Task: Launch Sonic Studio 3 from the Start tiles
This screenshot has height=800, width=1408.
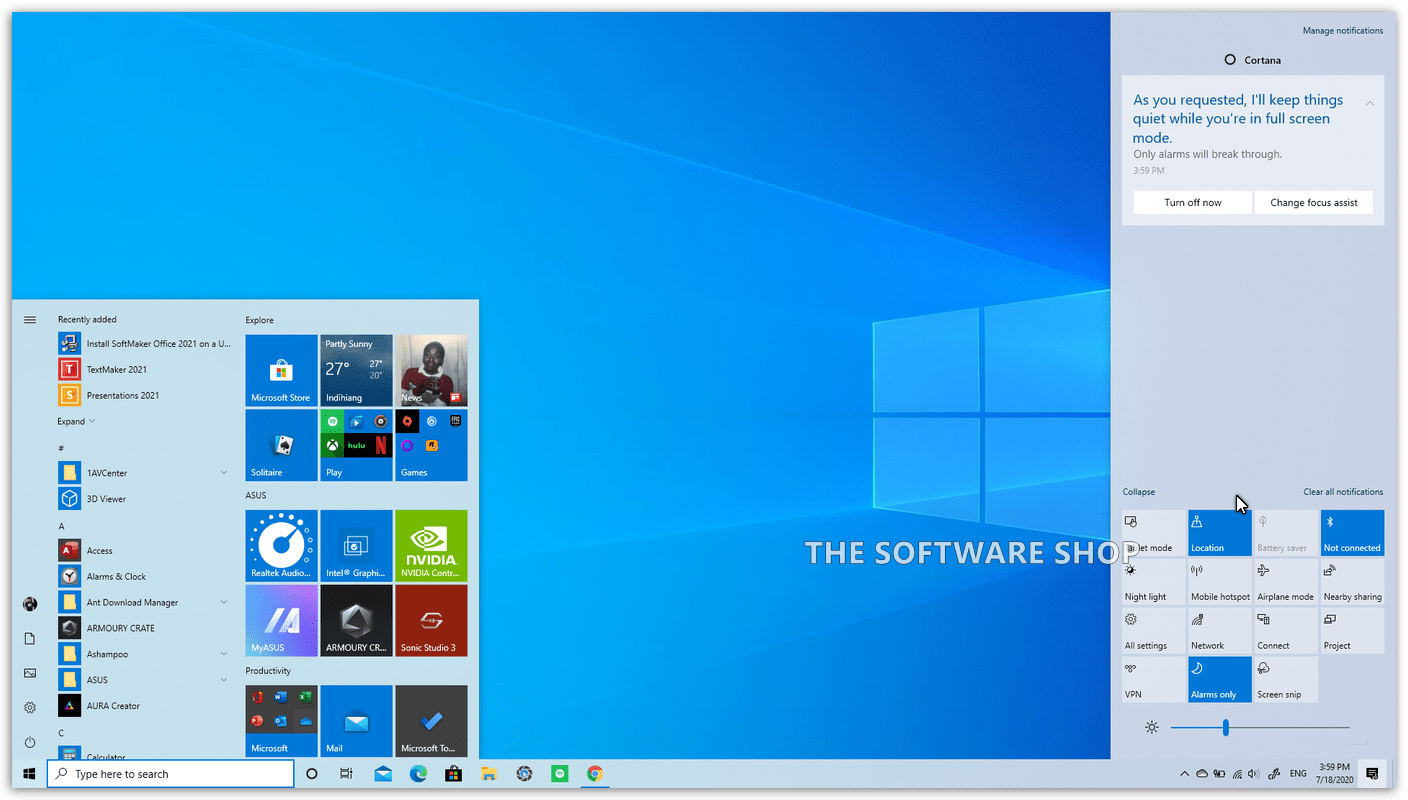Action: (431, 620)
